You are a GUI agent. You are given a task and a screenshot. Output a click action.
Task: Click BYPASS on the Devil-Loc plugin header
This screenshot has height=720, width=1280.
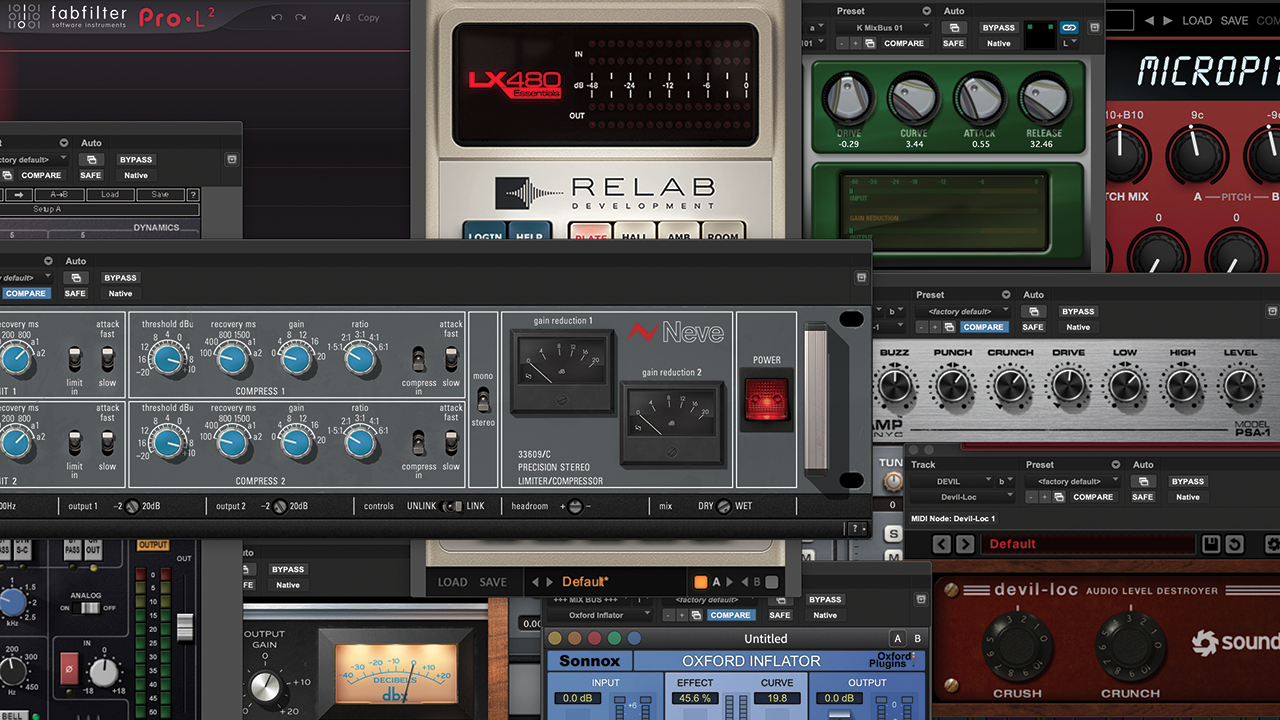(1188, 481)
